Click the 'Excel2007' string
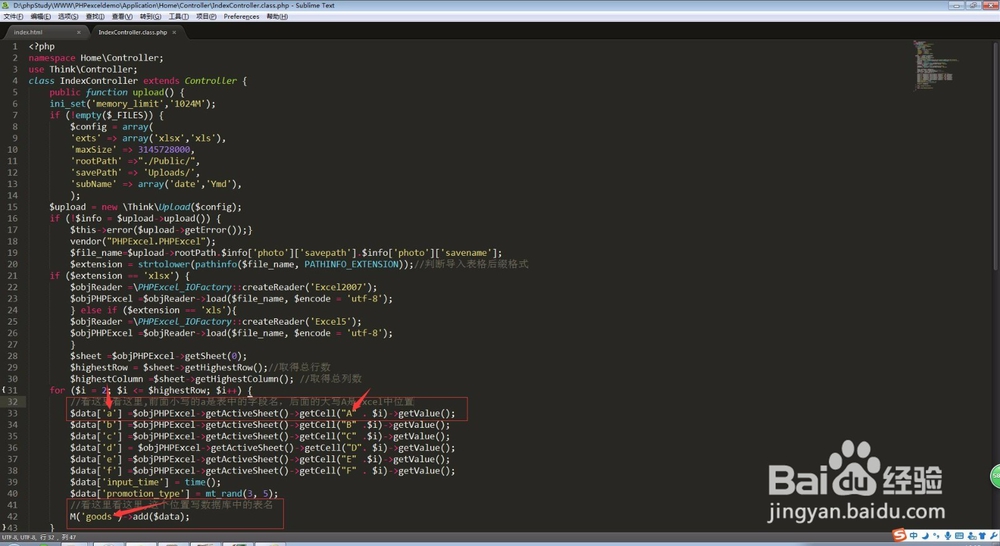This screenshot has height=546, width=1000. pos(338,287)
